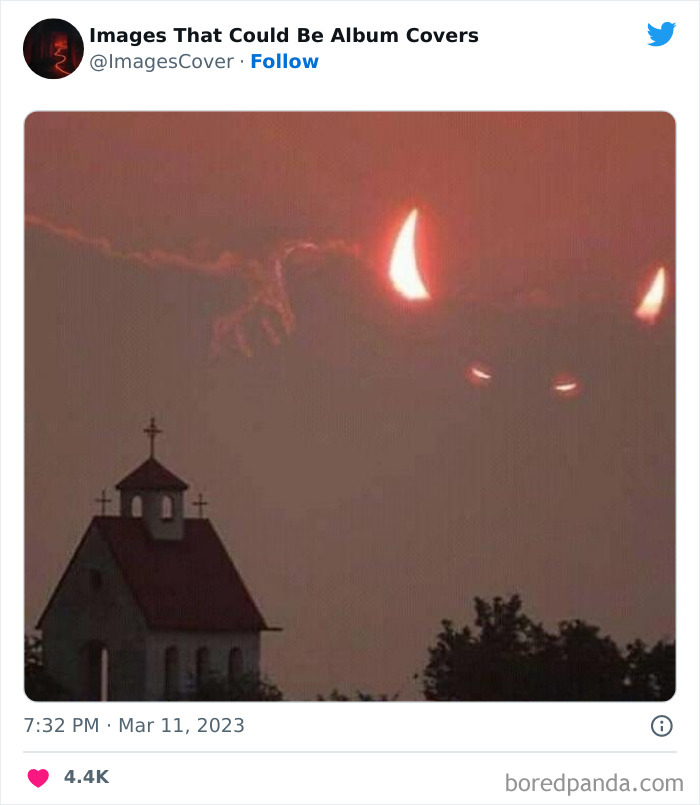Like the tweet with the pink heart
700x805 pixels.
point(38,777)
